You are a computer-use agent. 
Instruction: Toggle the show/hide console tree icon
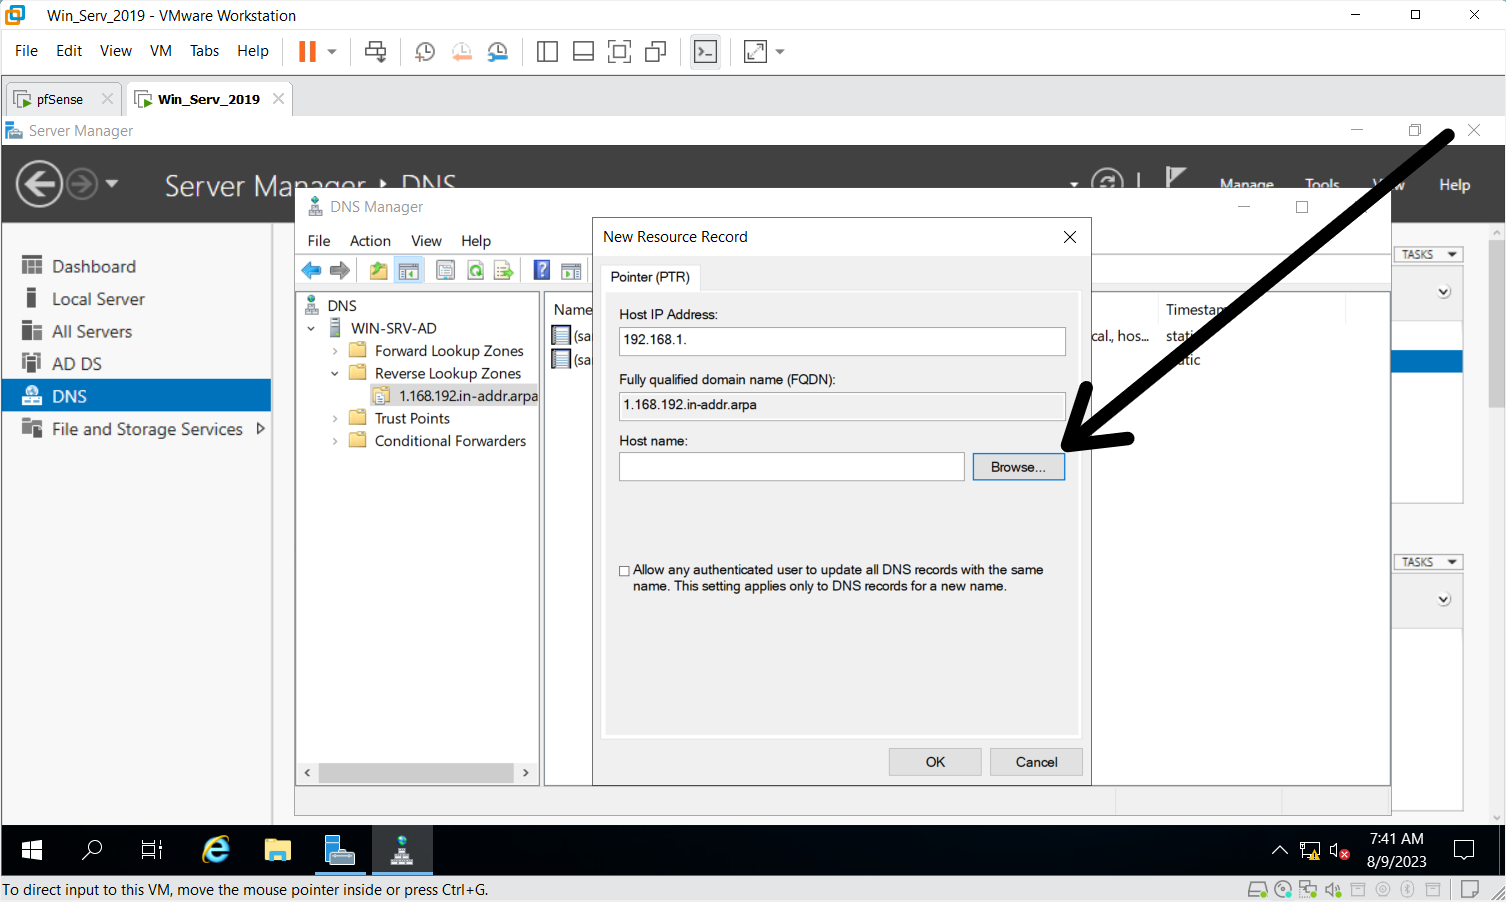409,270
